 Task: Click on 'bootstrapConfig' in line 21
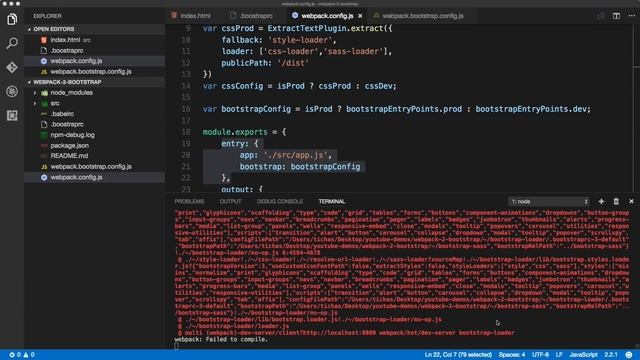[x=325, y=167]
